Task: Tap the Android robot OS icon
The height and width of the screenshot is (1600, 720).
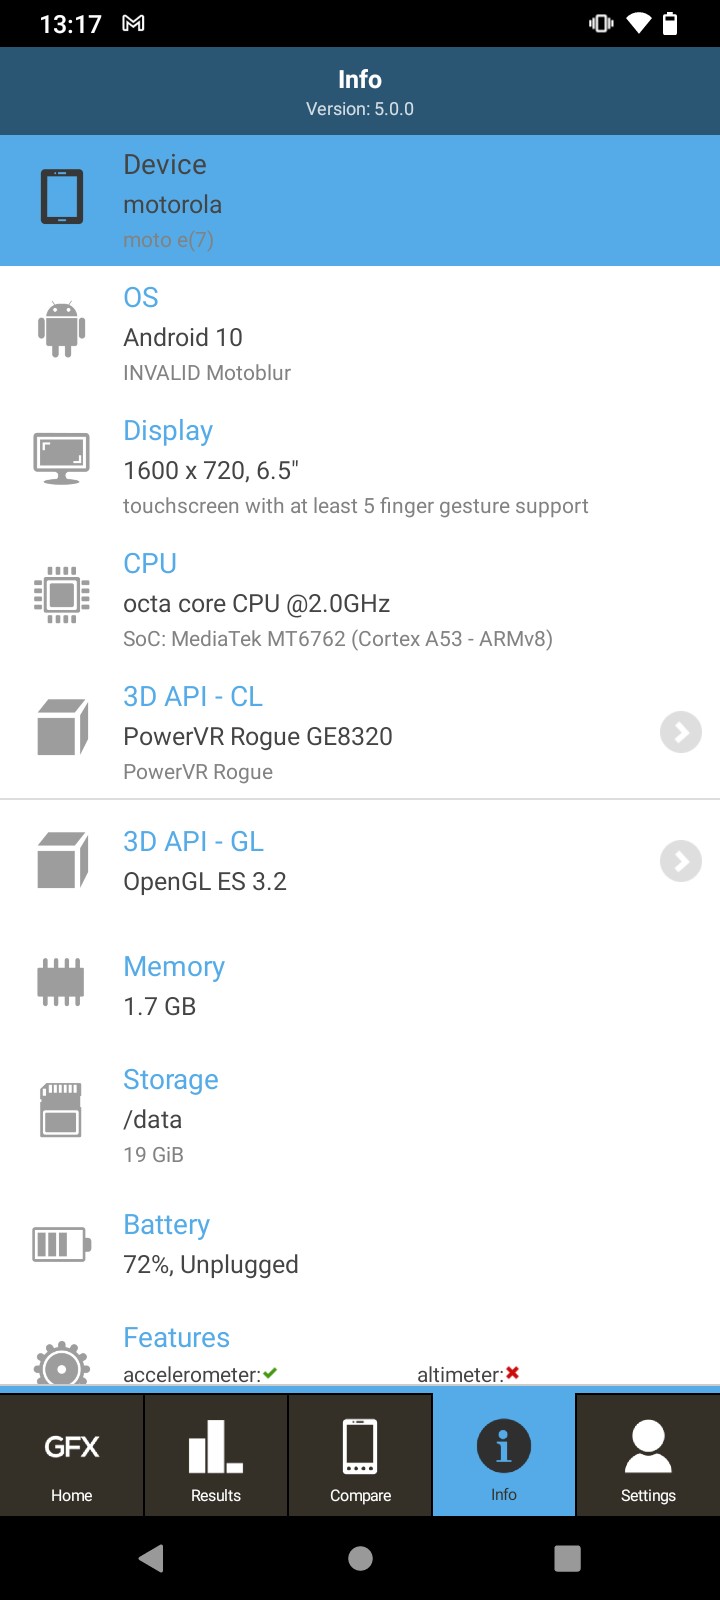Action: coord(62,329)
